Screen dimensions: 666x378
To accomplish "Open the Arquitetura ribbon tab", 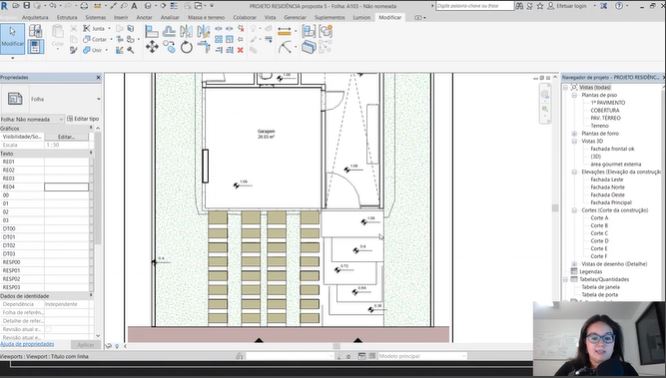I will pyautogui.click(x=35, y=17).
